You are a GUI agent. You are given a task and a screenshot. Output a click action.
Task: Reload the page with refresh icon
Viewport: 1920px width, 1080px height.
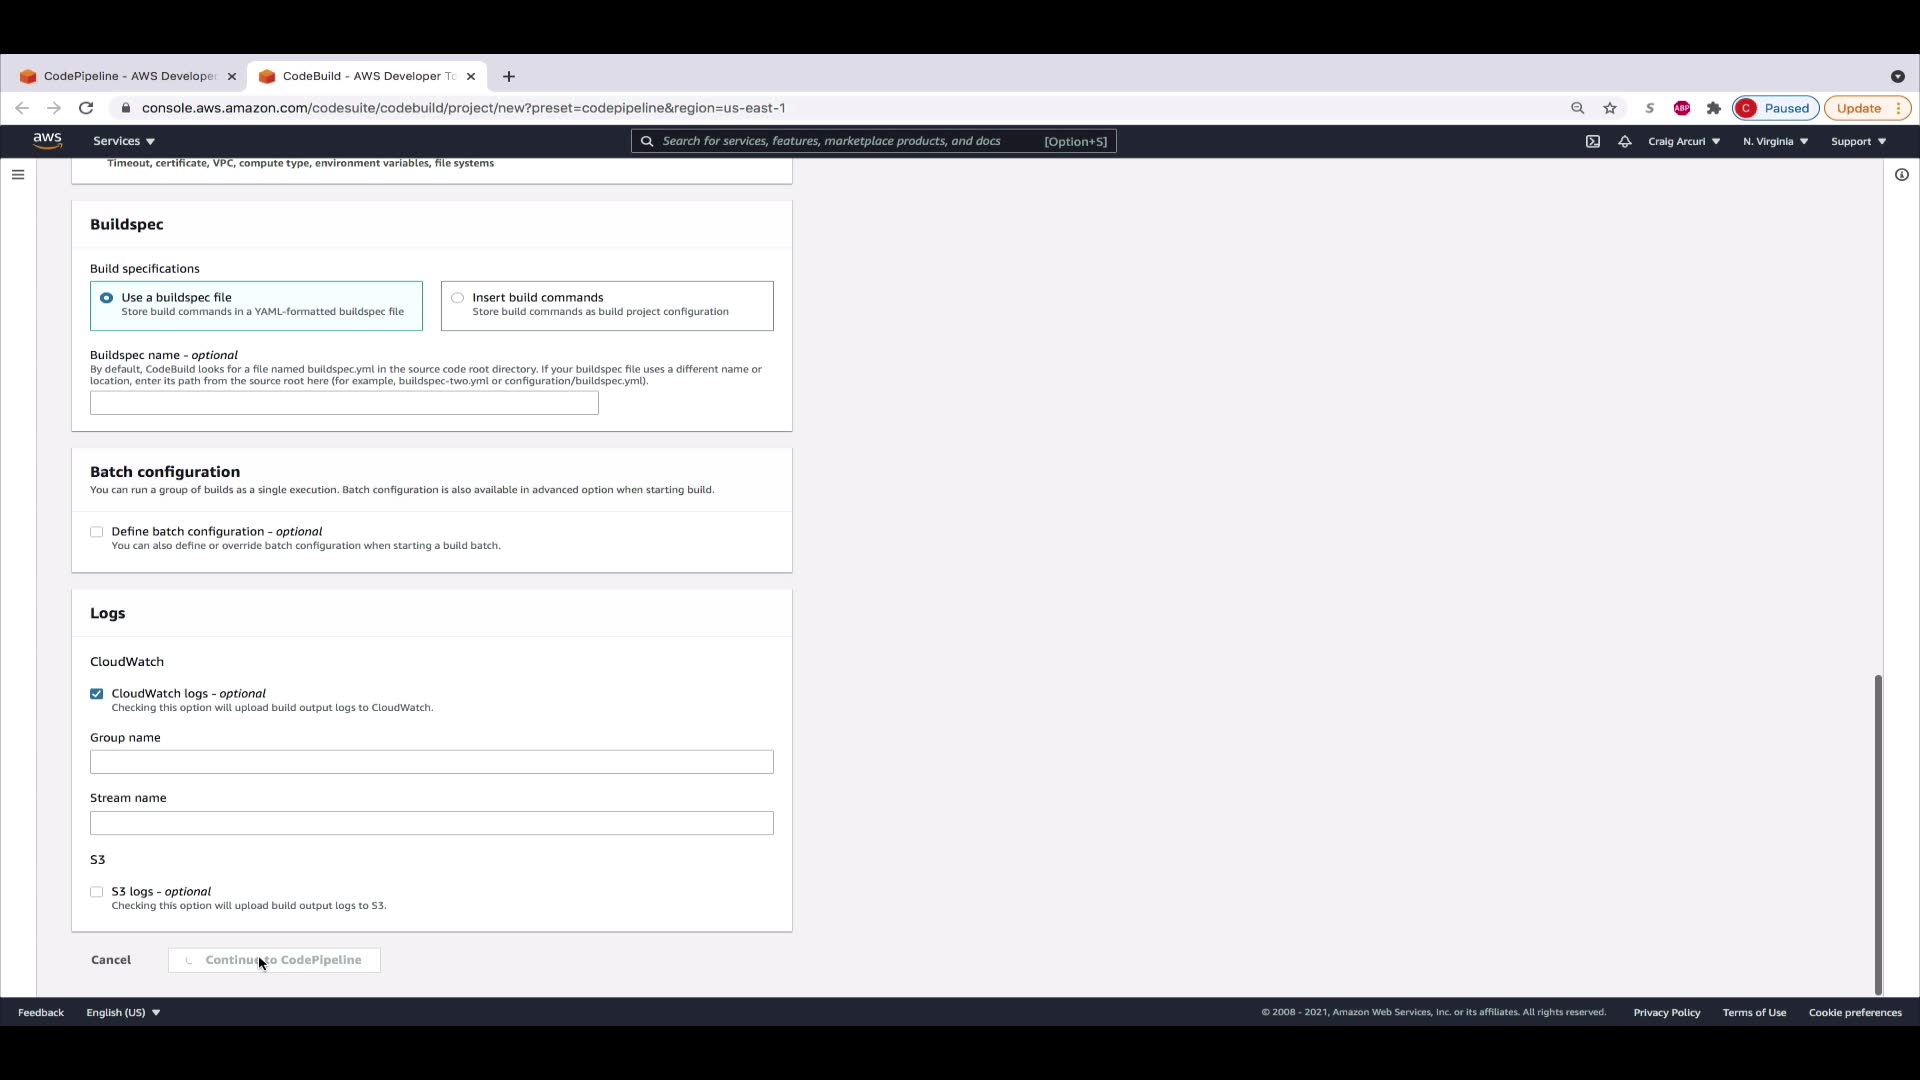[x=86, y=108]
